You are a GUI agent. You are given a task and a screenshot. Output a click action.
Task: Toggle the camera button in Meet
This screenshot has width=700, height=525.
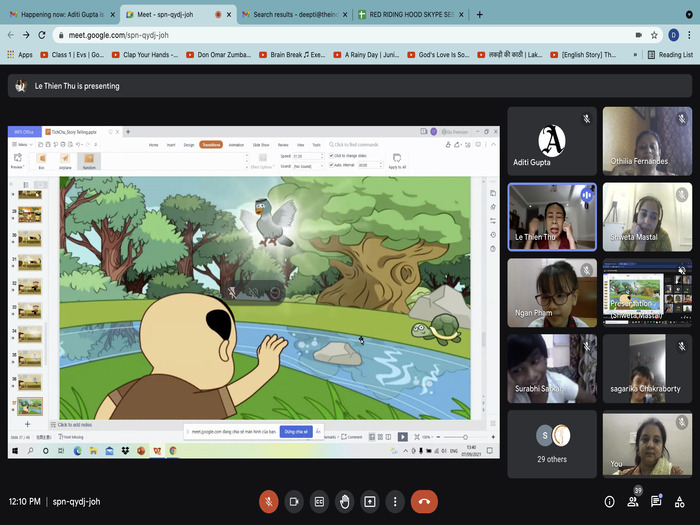[x=294, y=501]
